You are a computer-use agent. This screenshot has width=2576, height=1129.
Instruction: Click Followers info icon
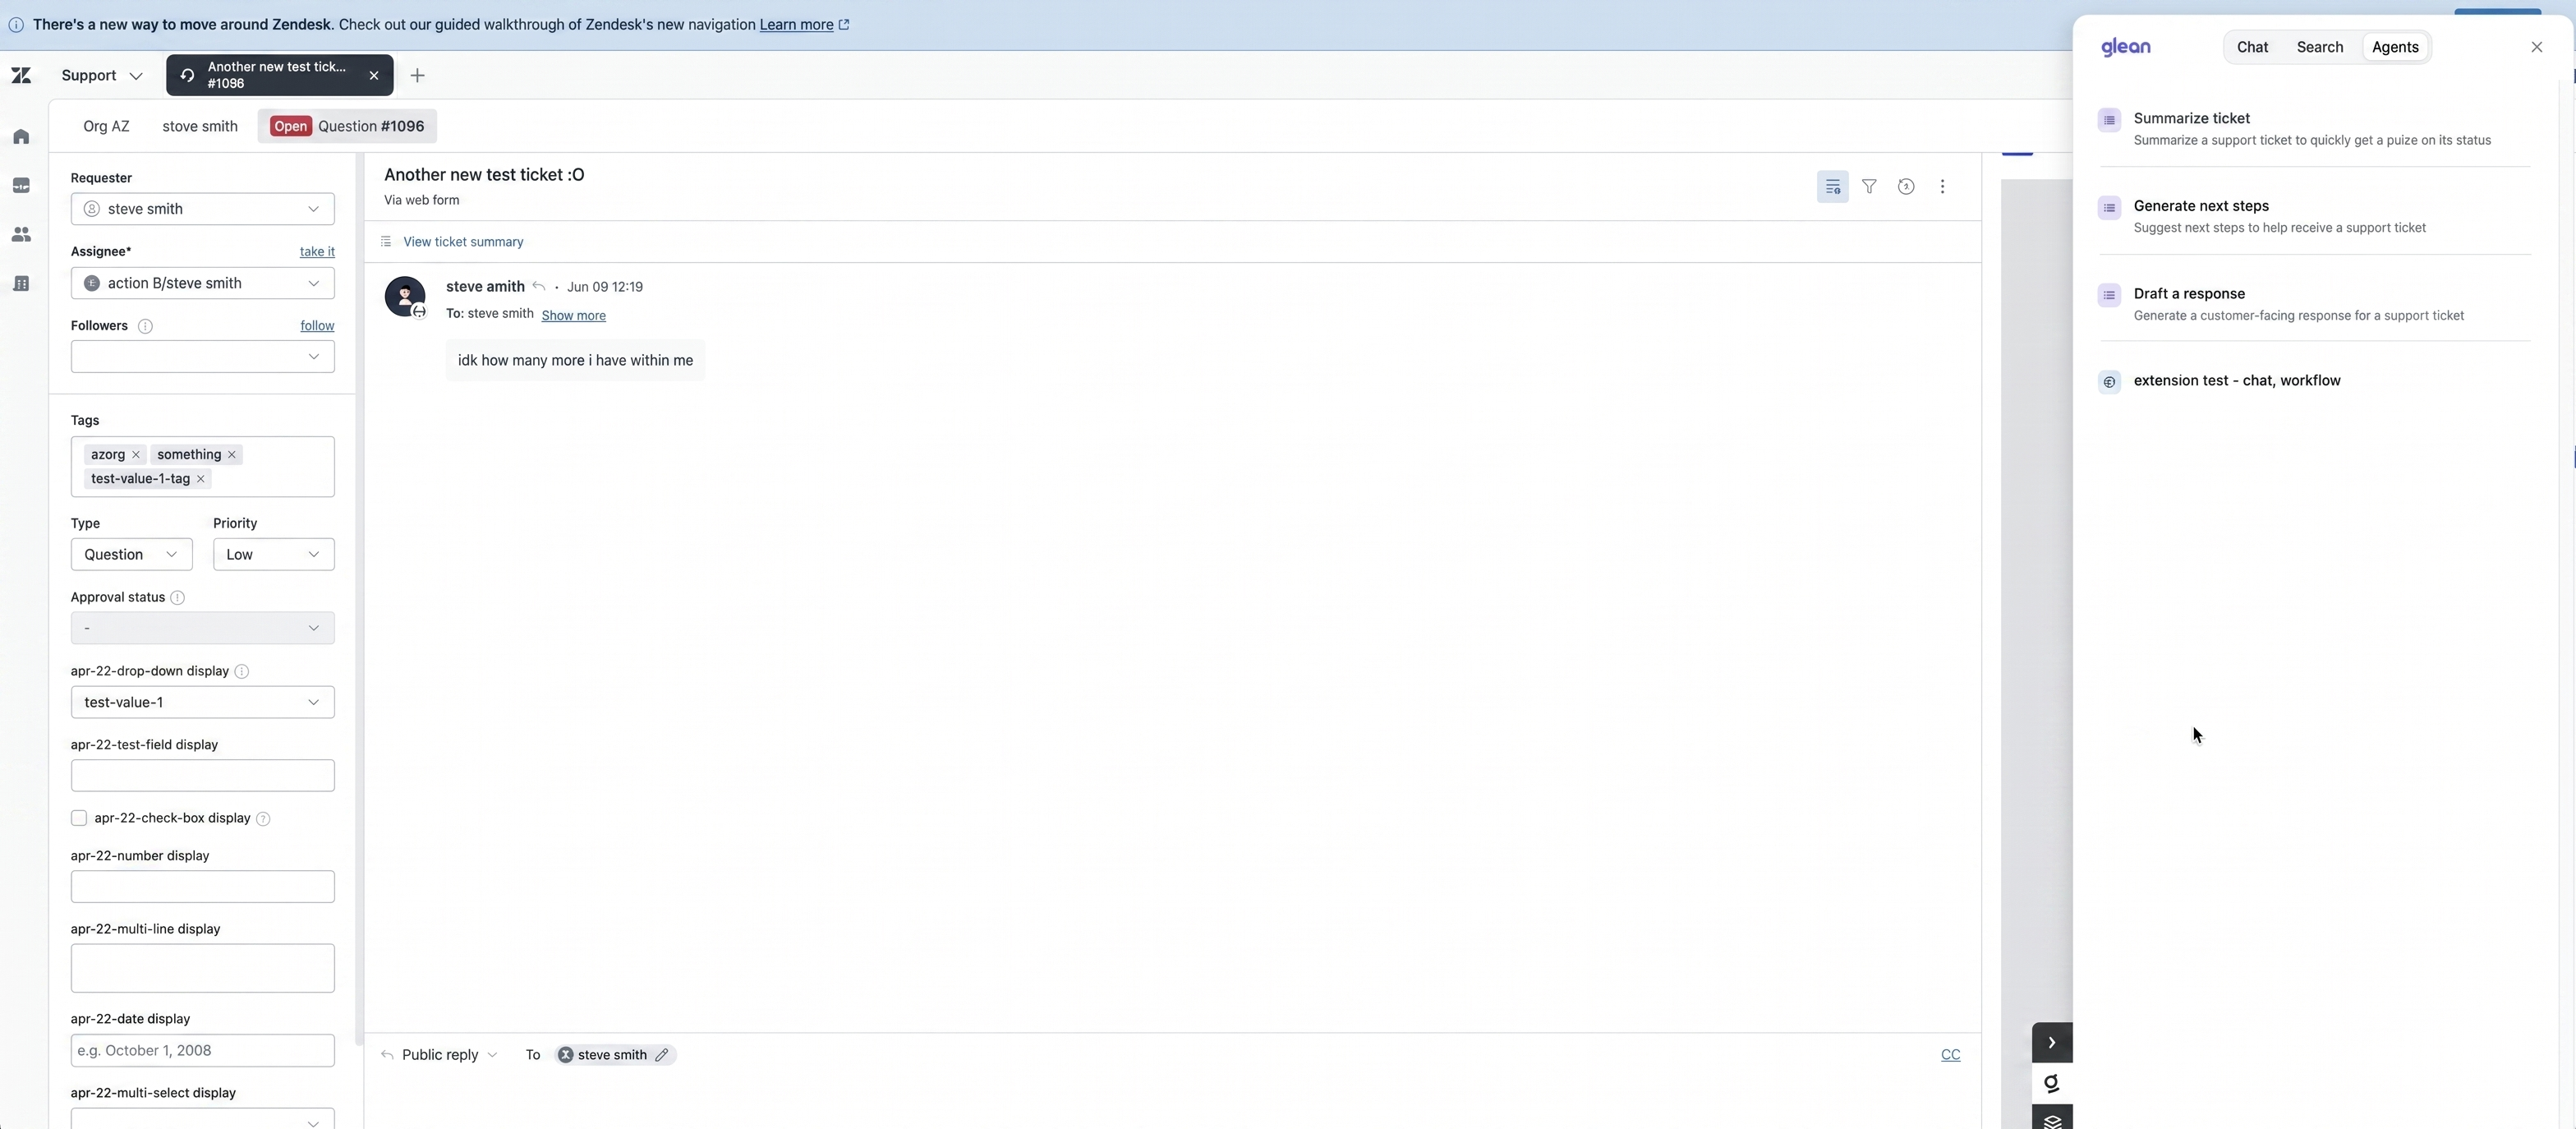[x=145, y=326]
